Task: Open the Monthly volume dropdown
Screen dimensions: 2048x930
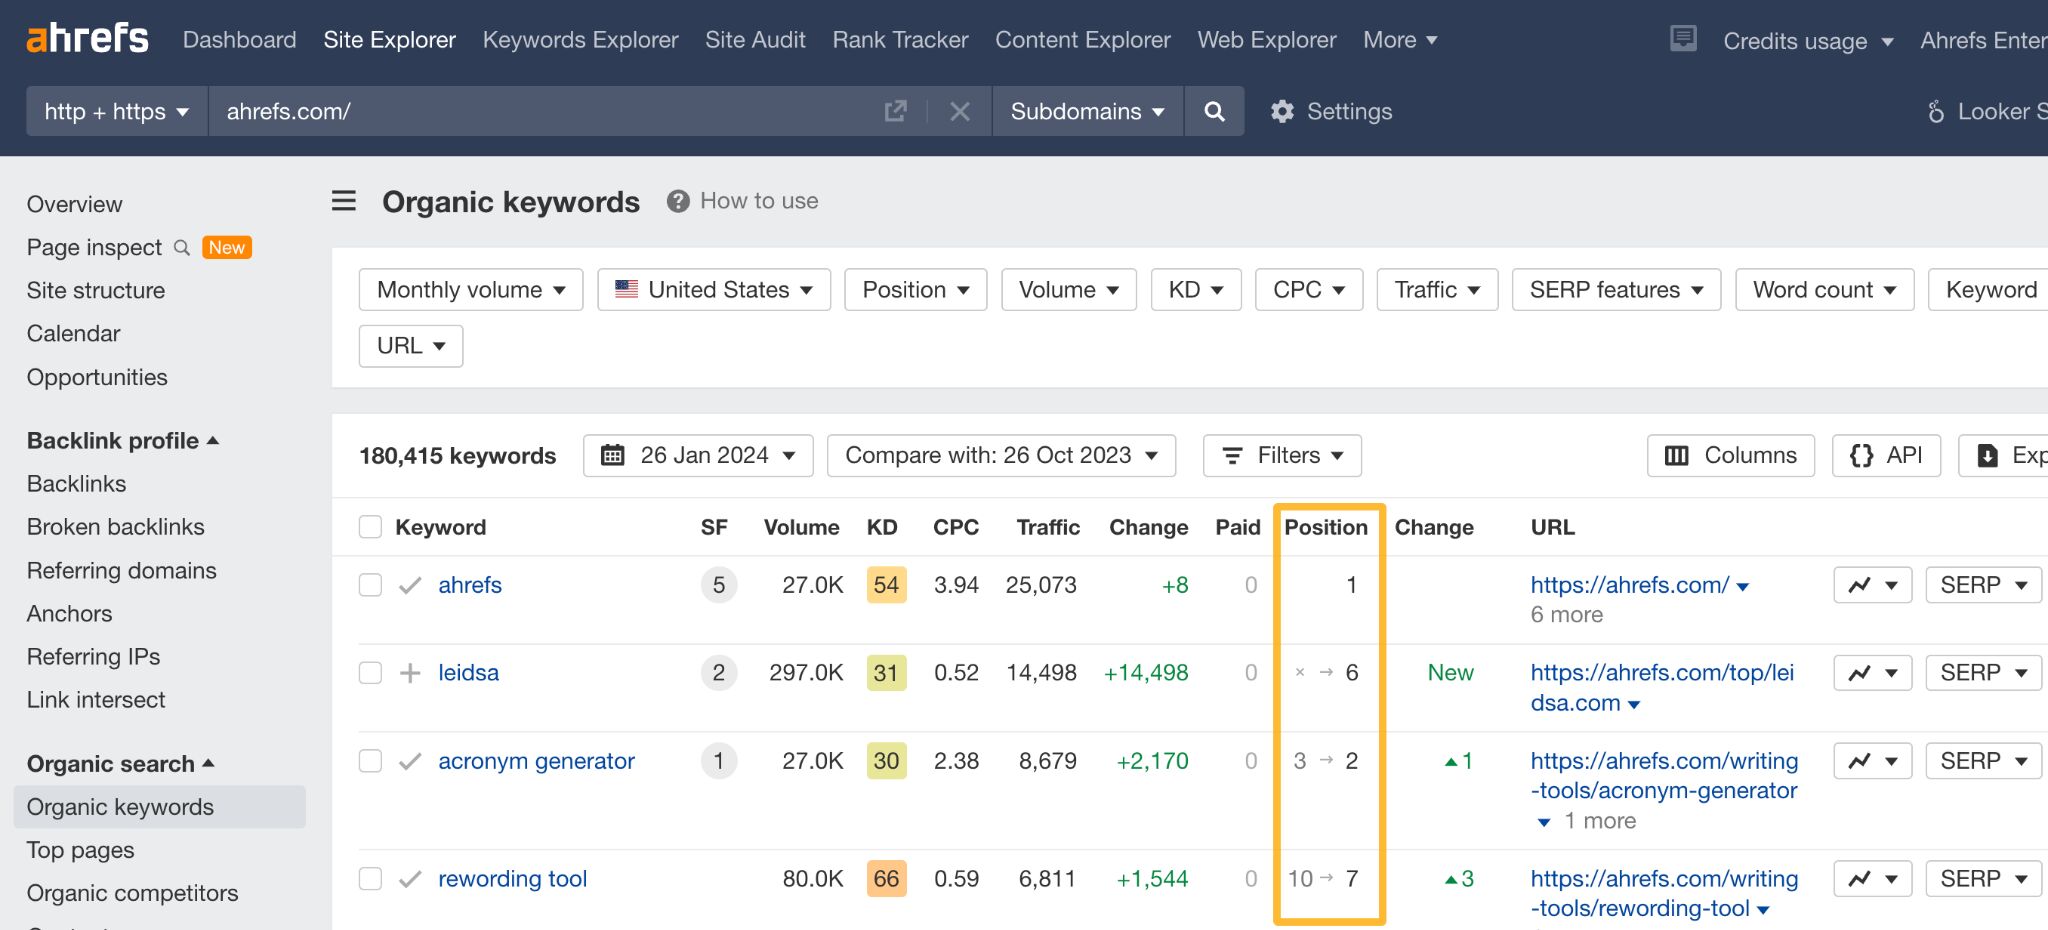Action: [x=470, y=289]
